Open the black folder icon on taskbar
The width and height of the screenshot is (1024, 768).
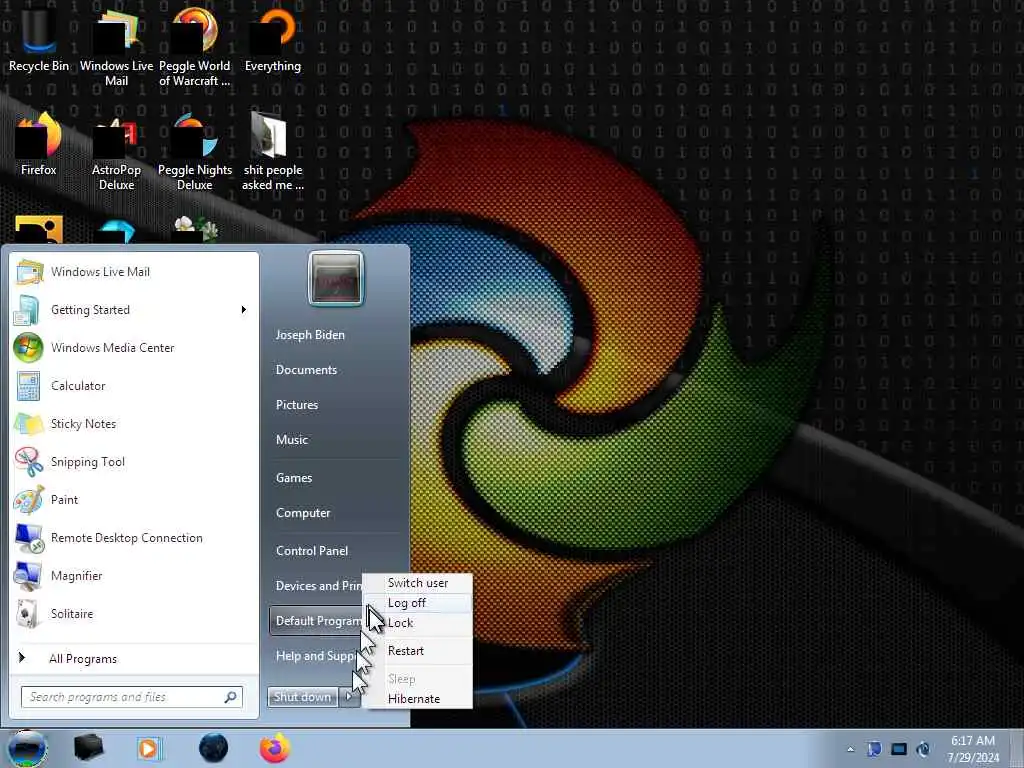pyautogui.click(x=89, y=748)
